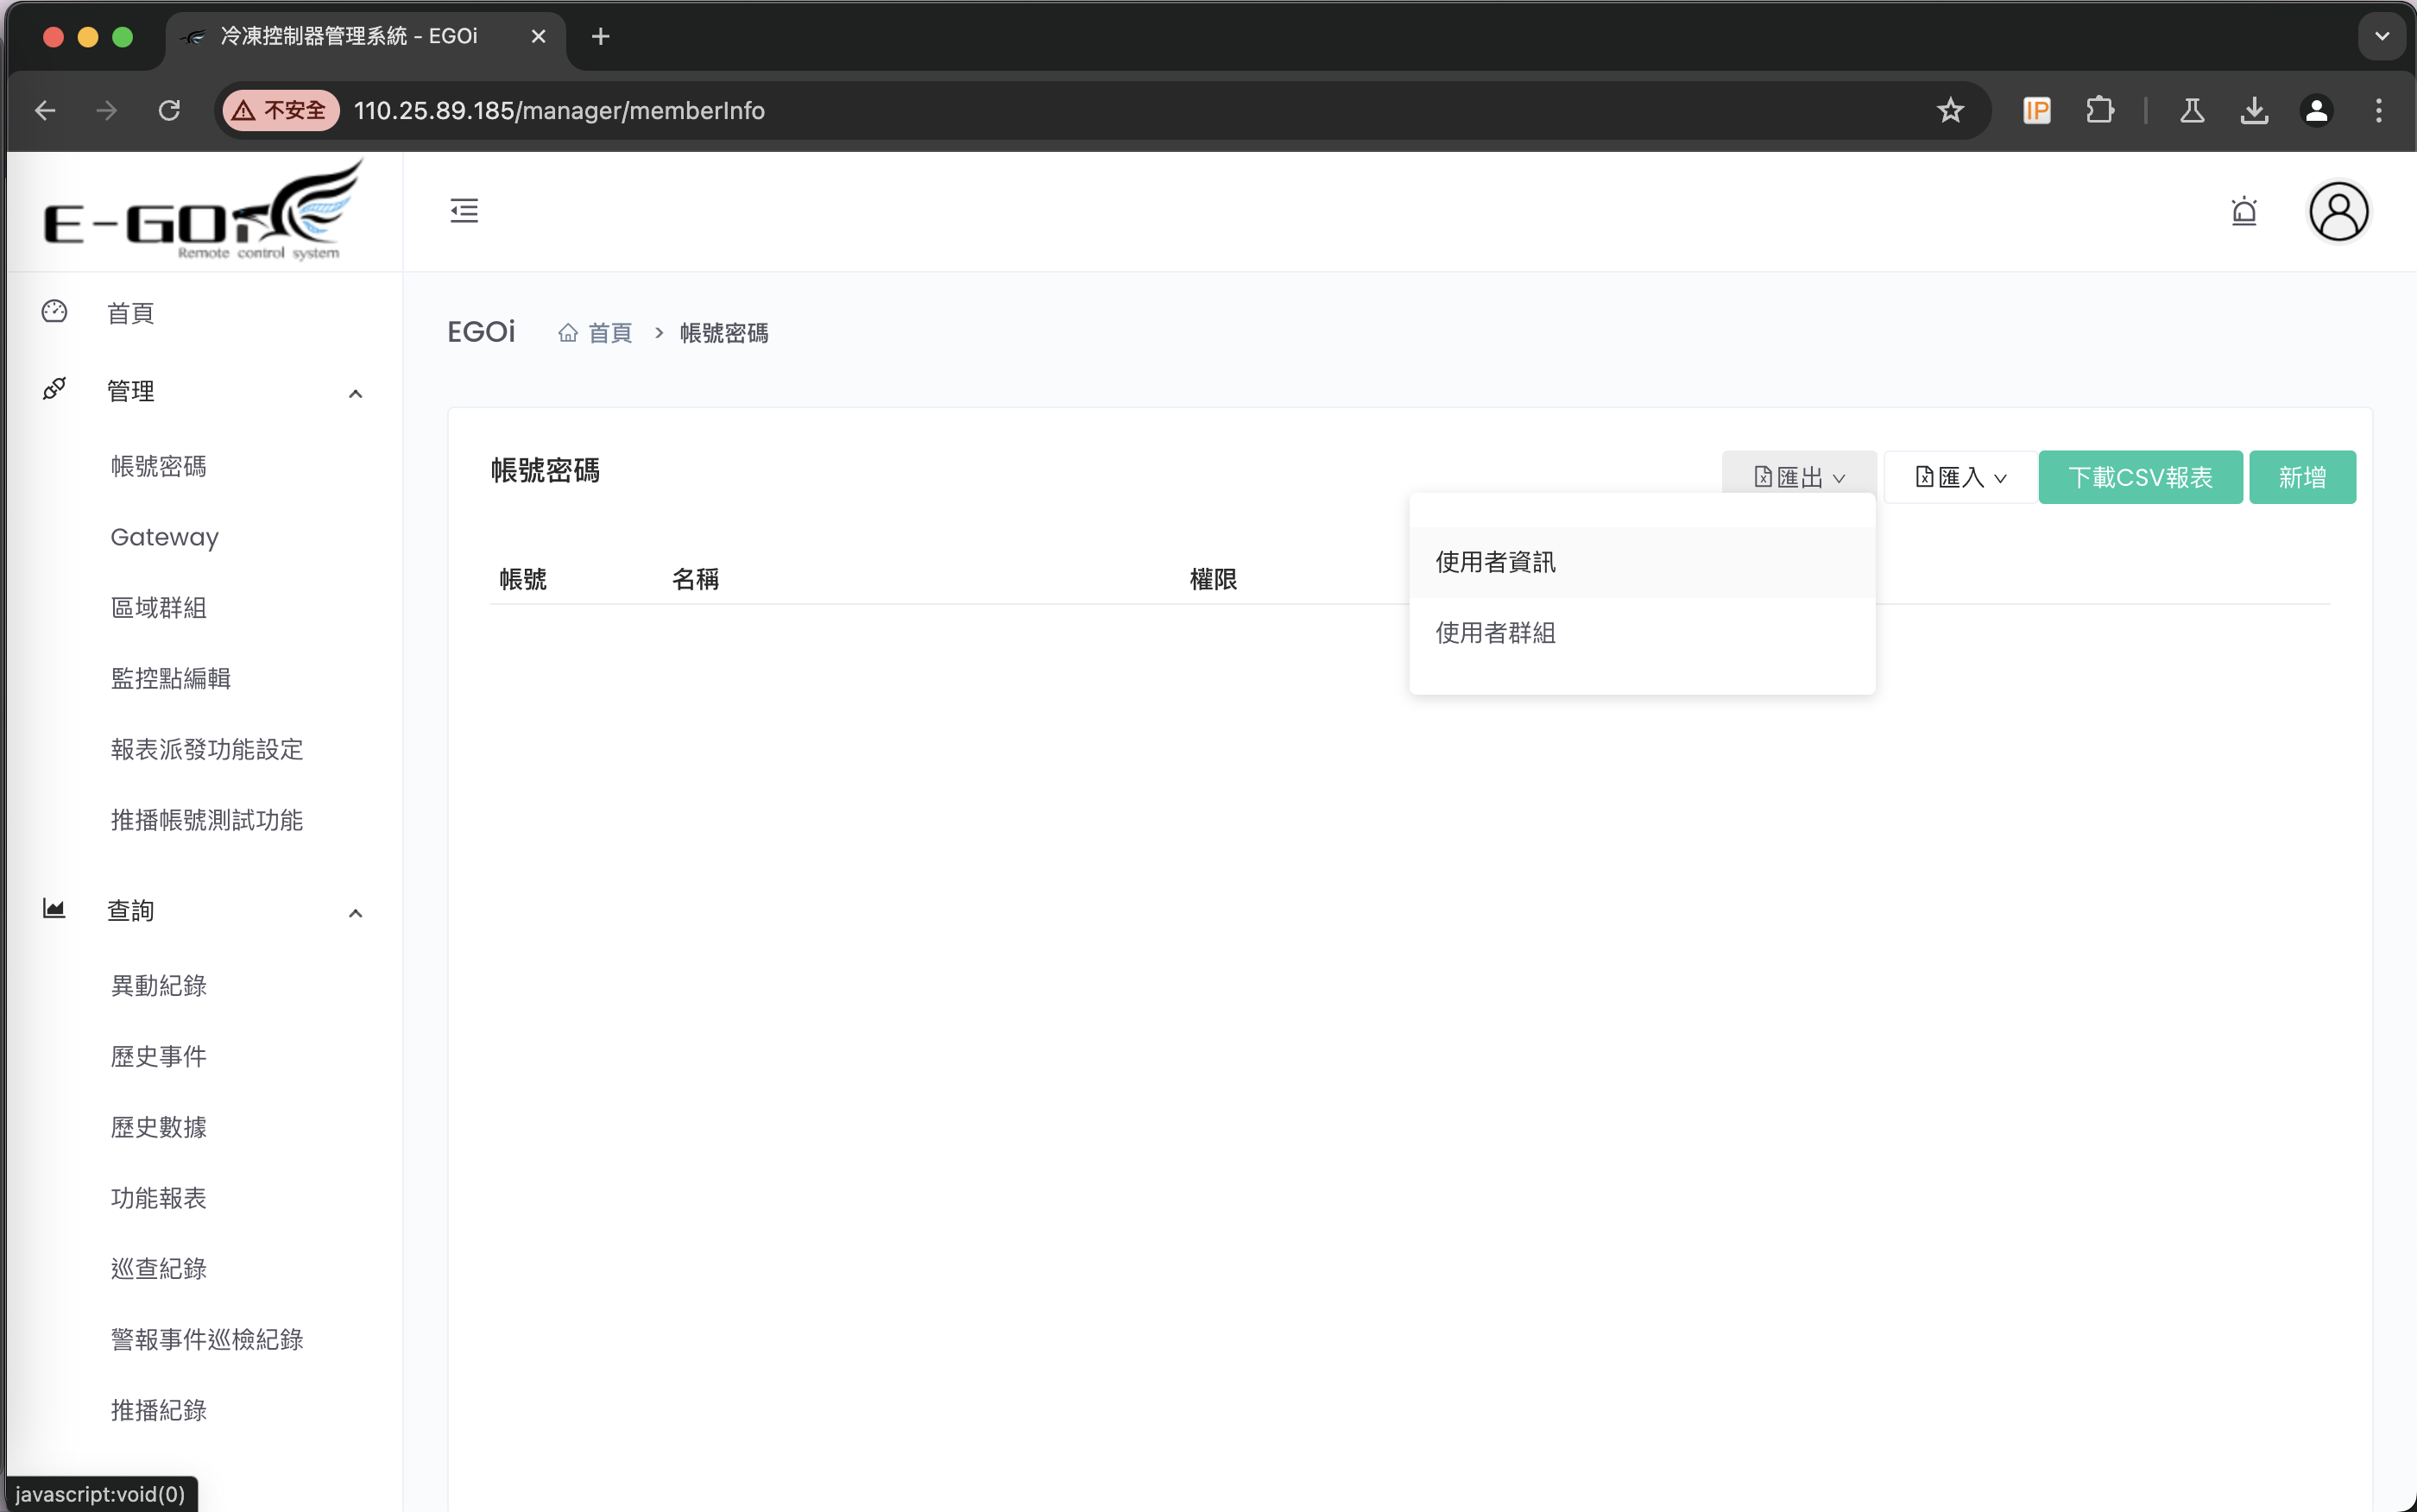Collapse the 查詢 menu section

(355, 913)
